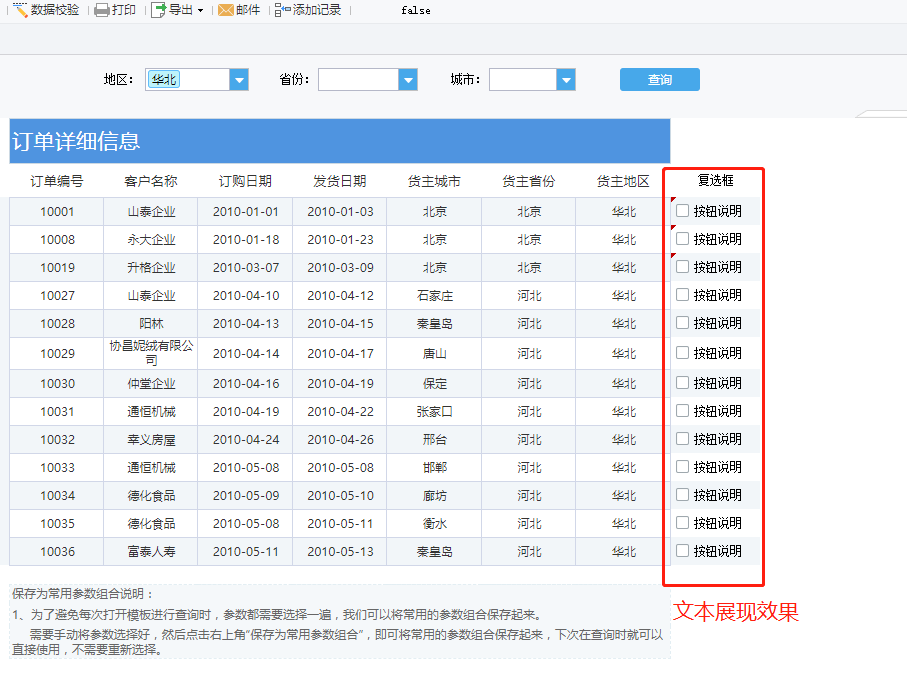Click customer cell 协昌妮绒有限公司
This screenshot has height=694, width=907.
point(151,353)
